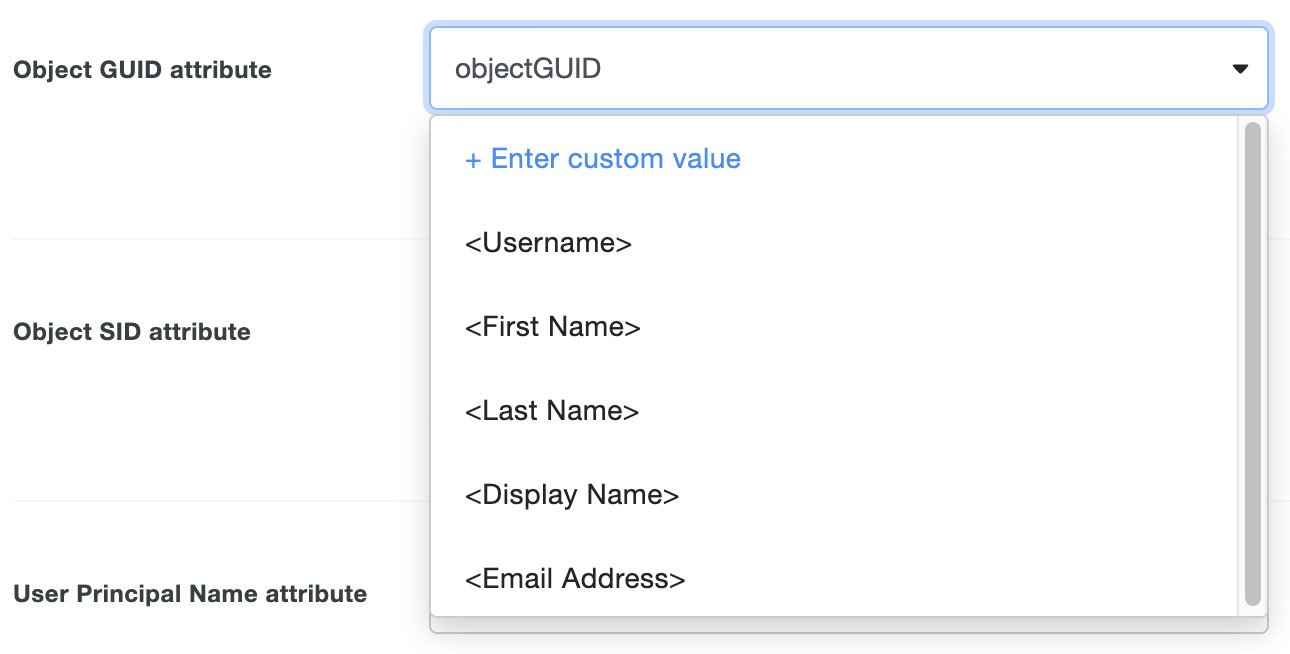Pick Last Name in the dropdown

(552, 410)
